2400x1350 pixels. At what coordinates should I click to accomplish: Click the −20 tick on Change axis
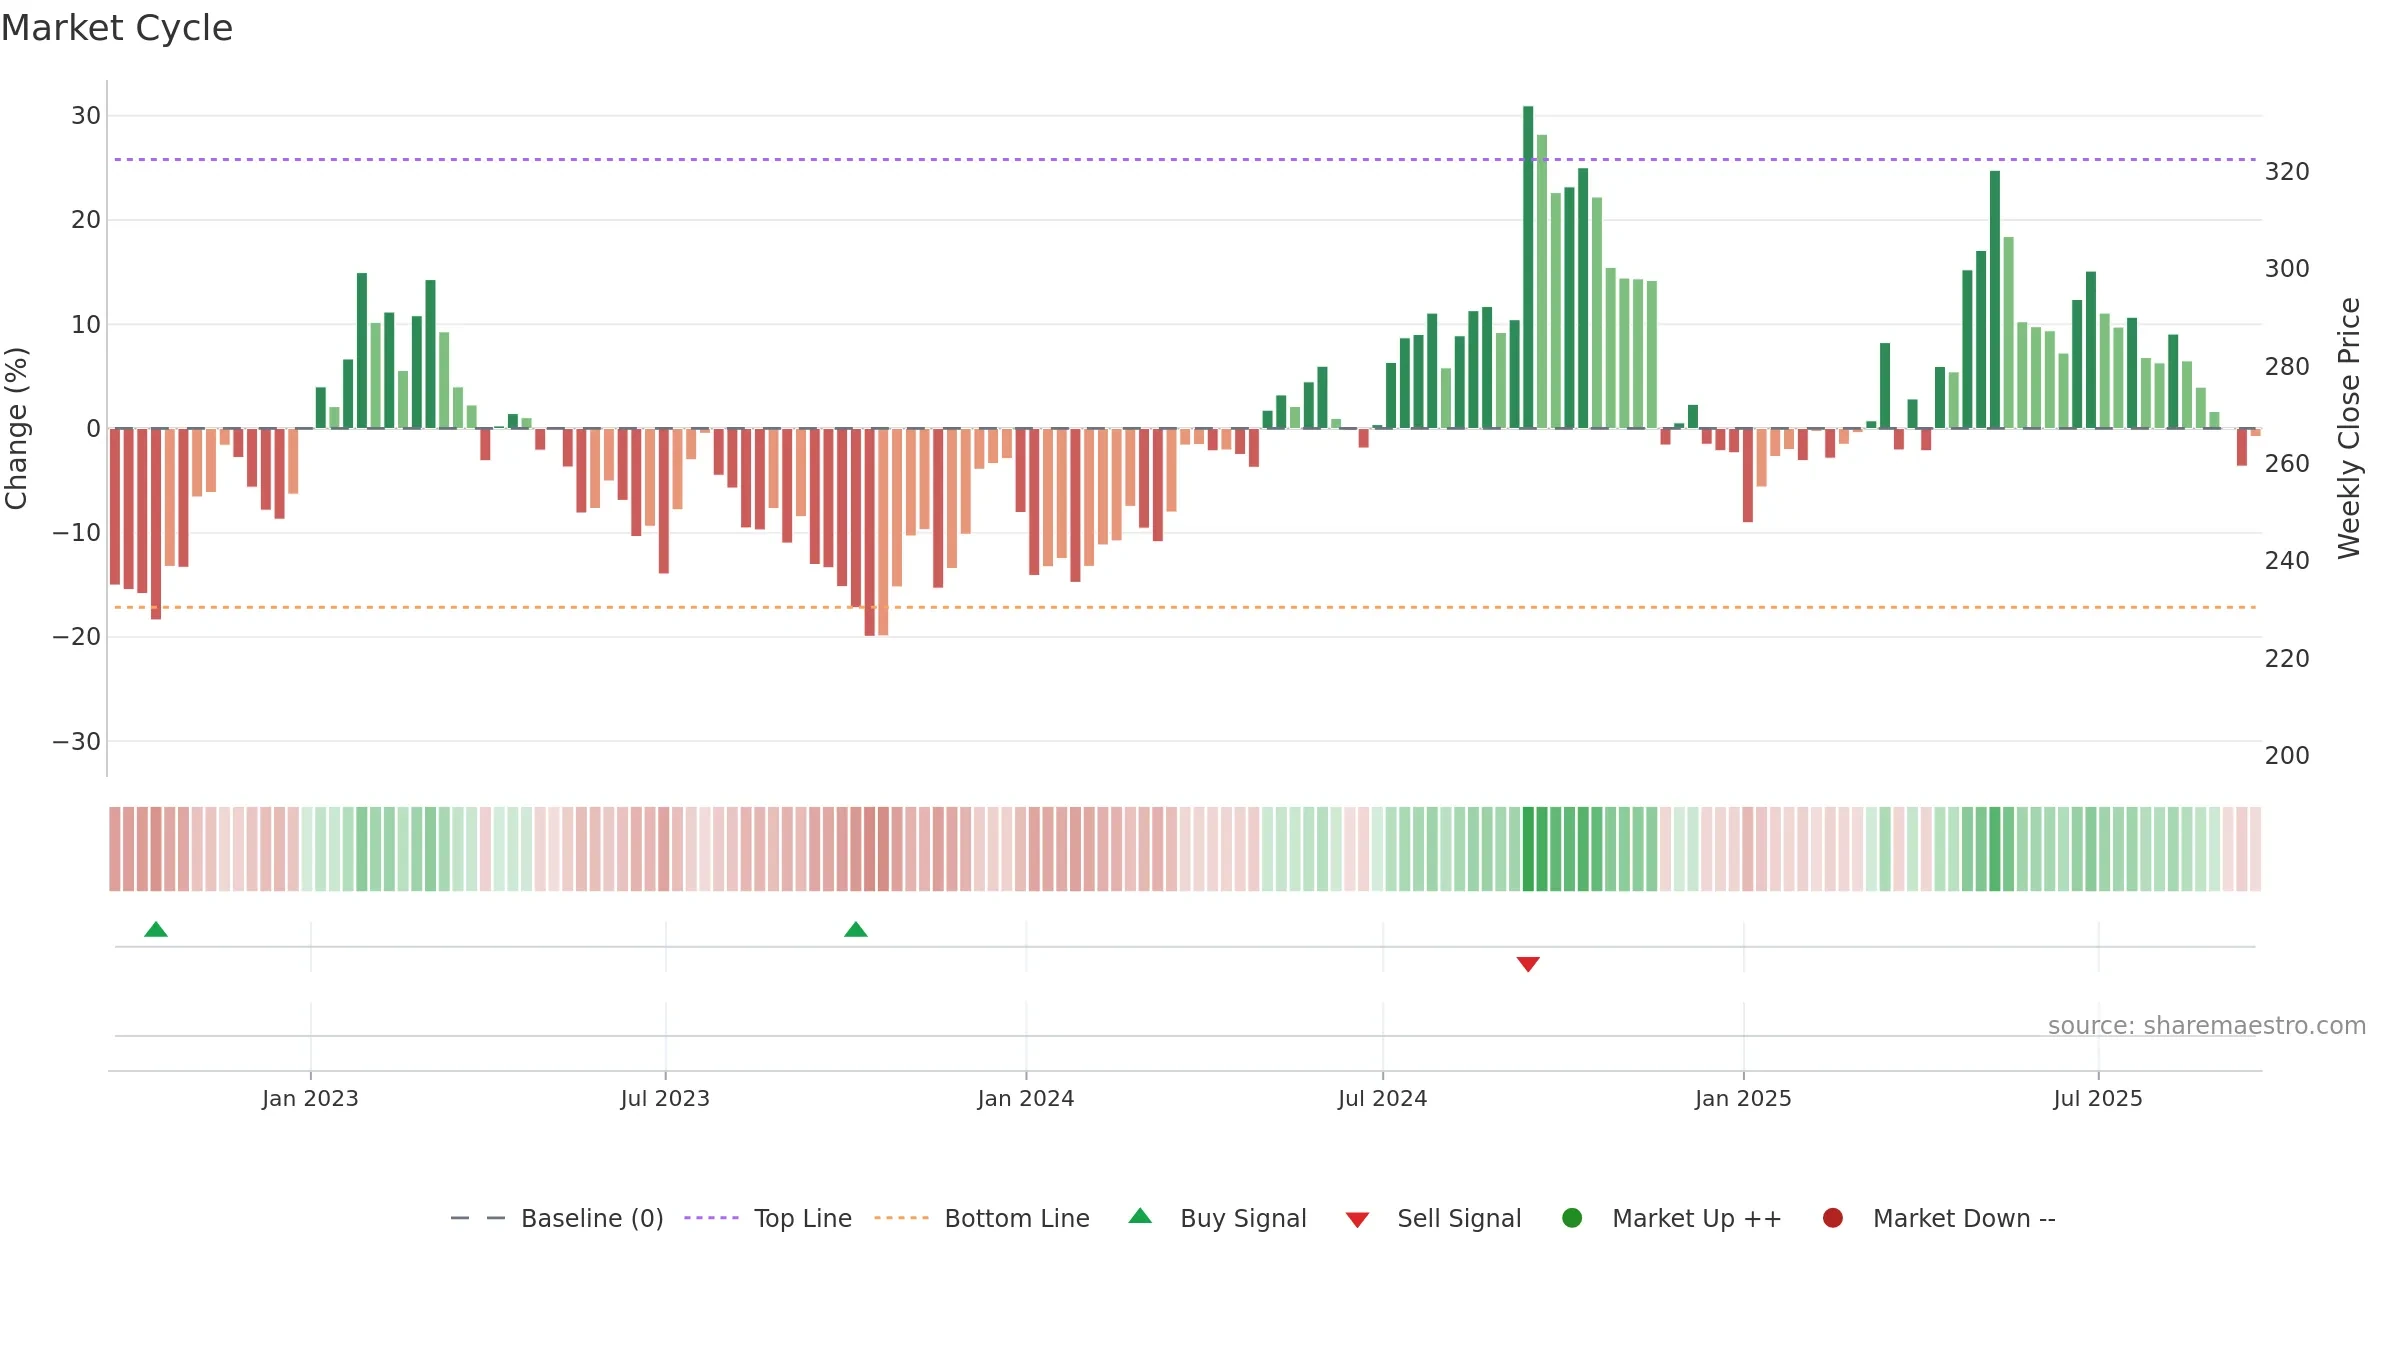point(77,637)
